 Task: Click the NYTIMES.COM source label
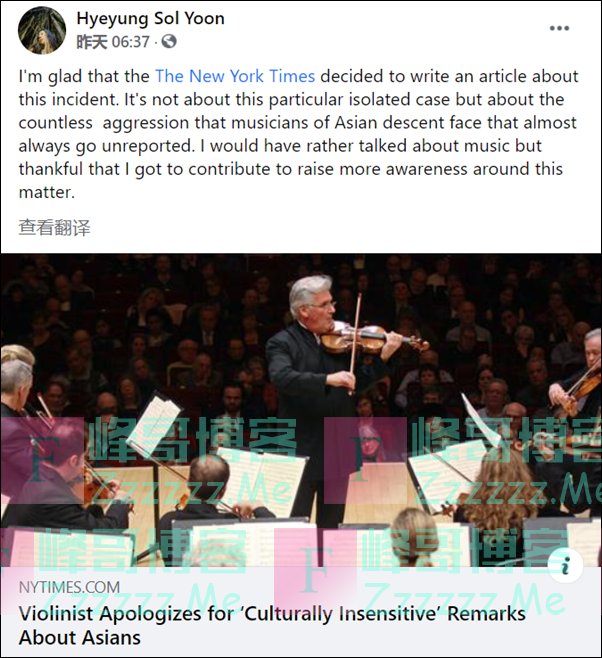click(x=69, y=587)
